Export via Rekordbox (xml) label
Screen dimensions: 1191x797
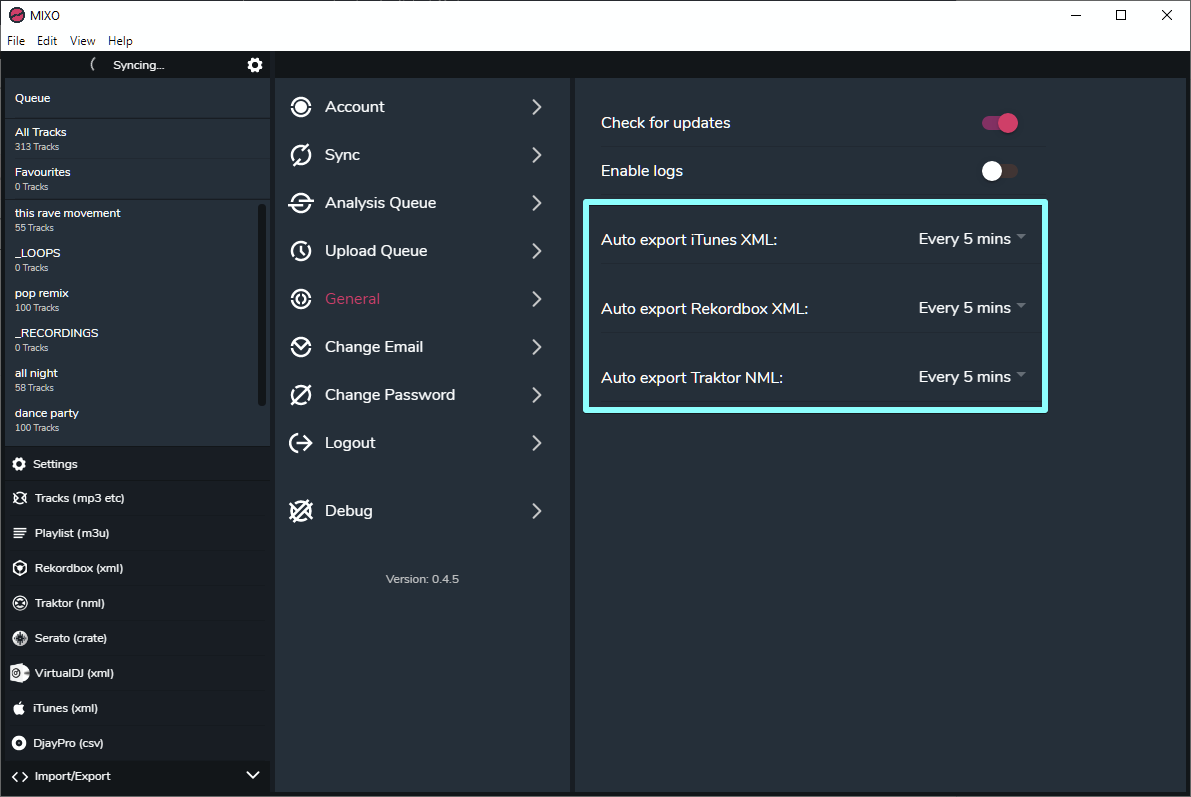pyautogui.click(x=79, y=568)
